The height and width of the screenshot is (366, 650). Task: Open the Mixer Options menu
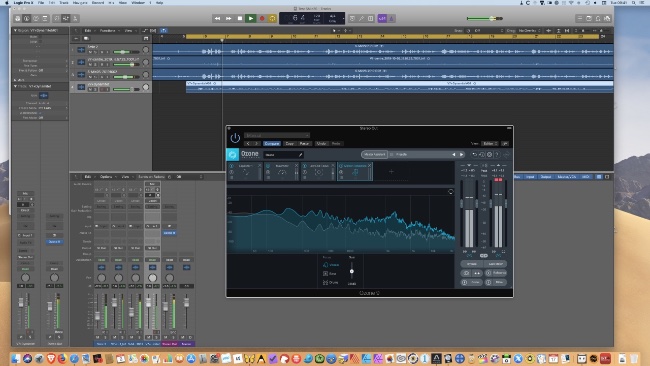click(x=106, y=177)
